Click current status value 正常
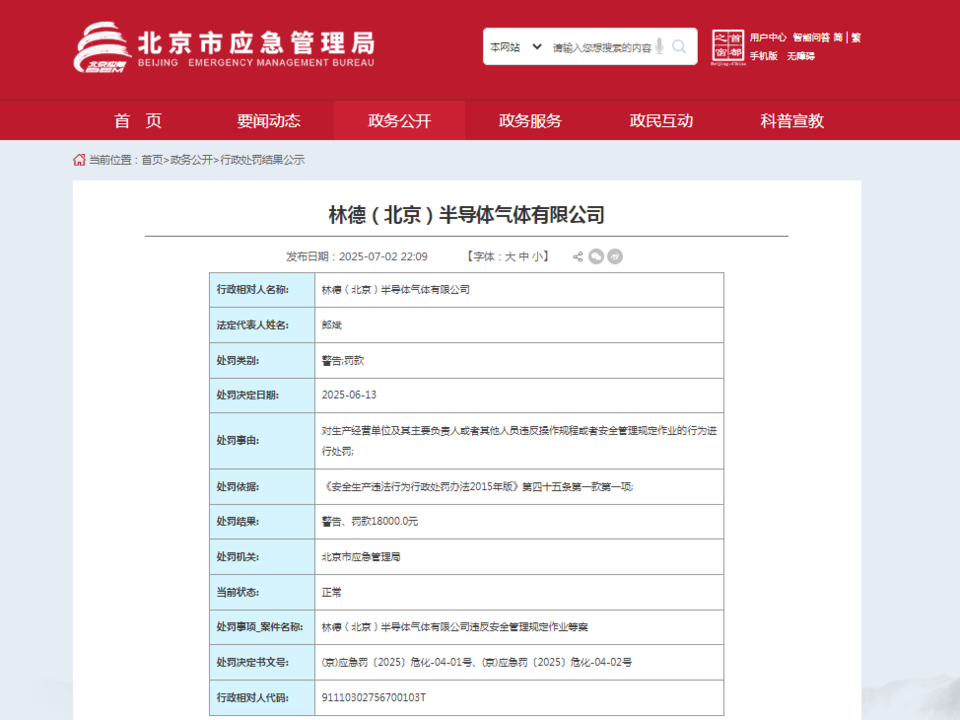The image size is (960, 720). point(332,592)
